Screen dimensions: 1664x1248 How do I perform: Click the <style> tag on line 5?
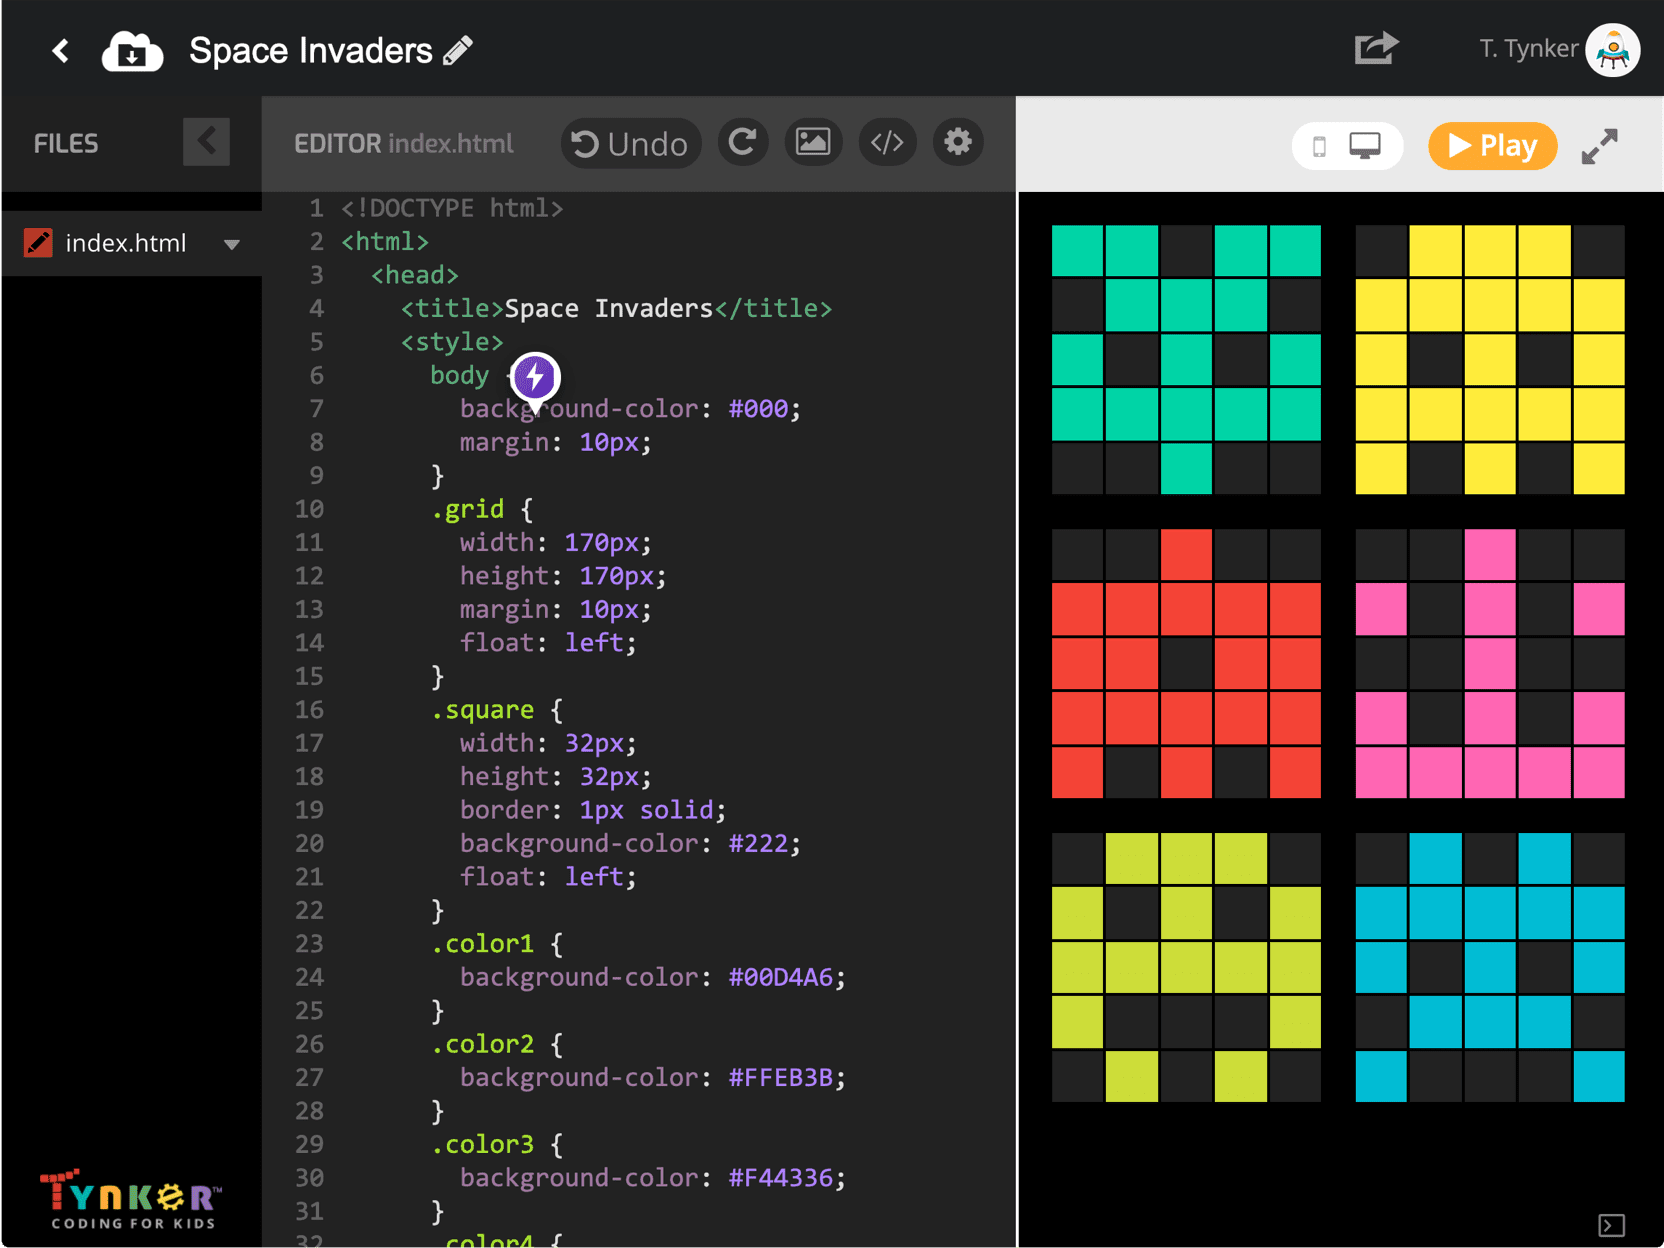click(452, 342)
